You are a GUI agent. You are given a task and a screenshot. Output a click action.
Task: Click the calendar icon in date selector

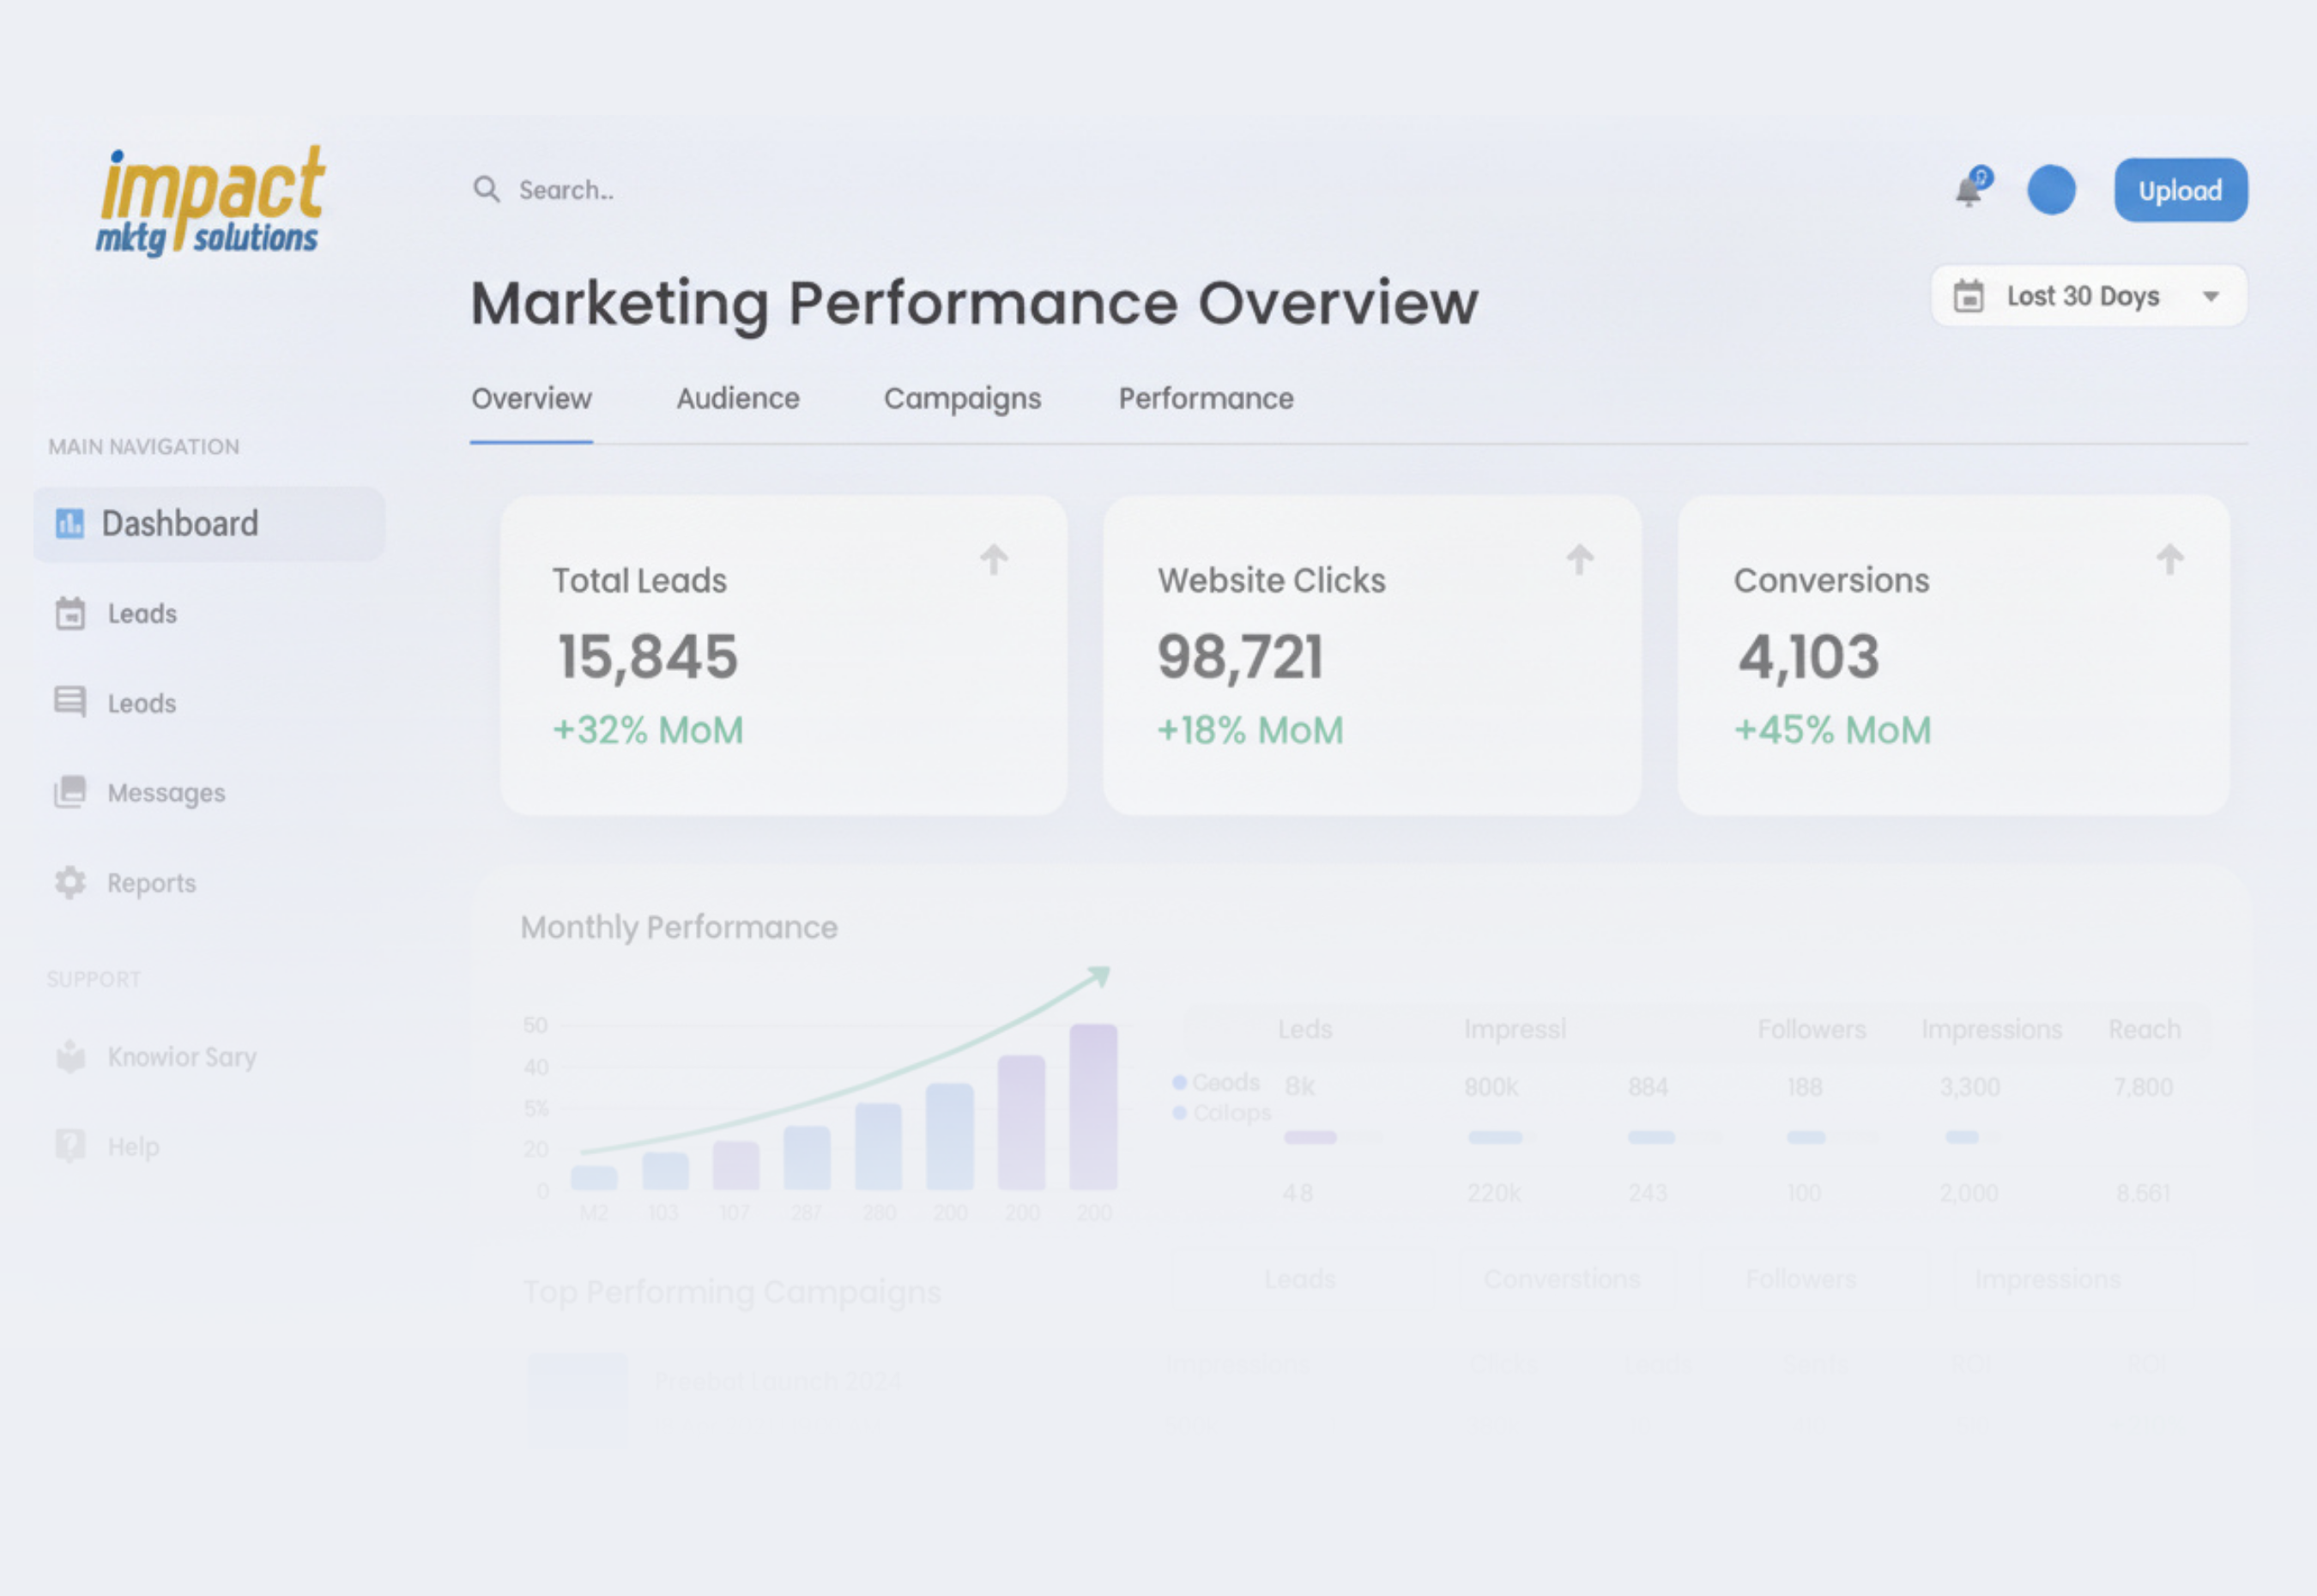pyautogui.click(x=1968, y=296)
